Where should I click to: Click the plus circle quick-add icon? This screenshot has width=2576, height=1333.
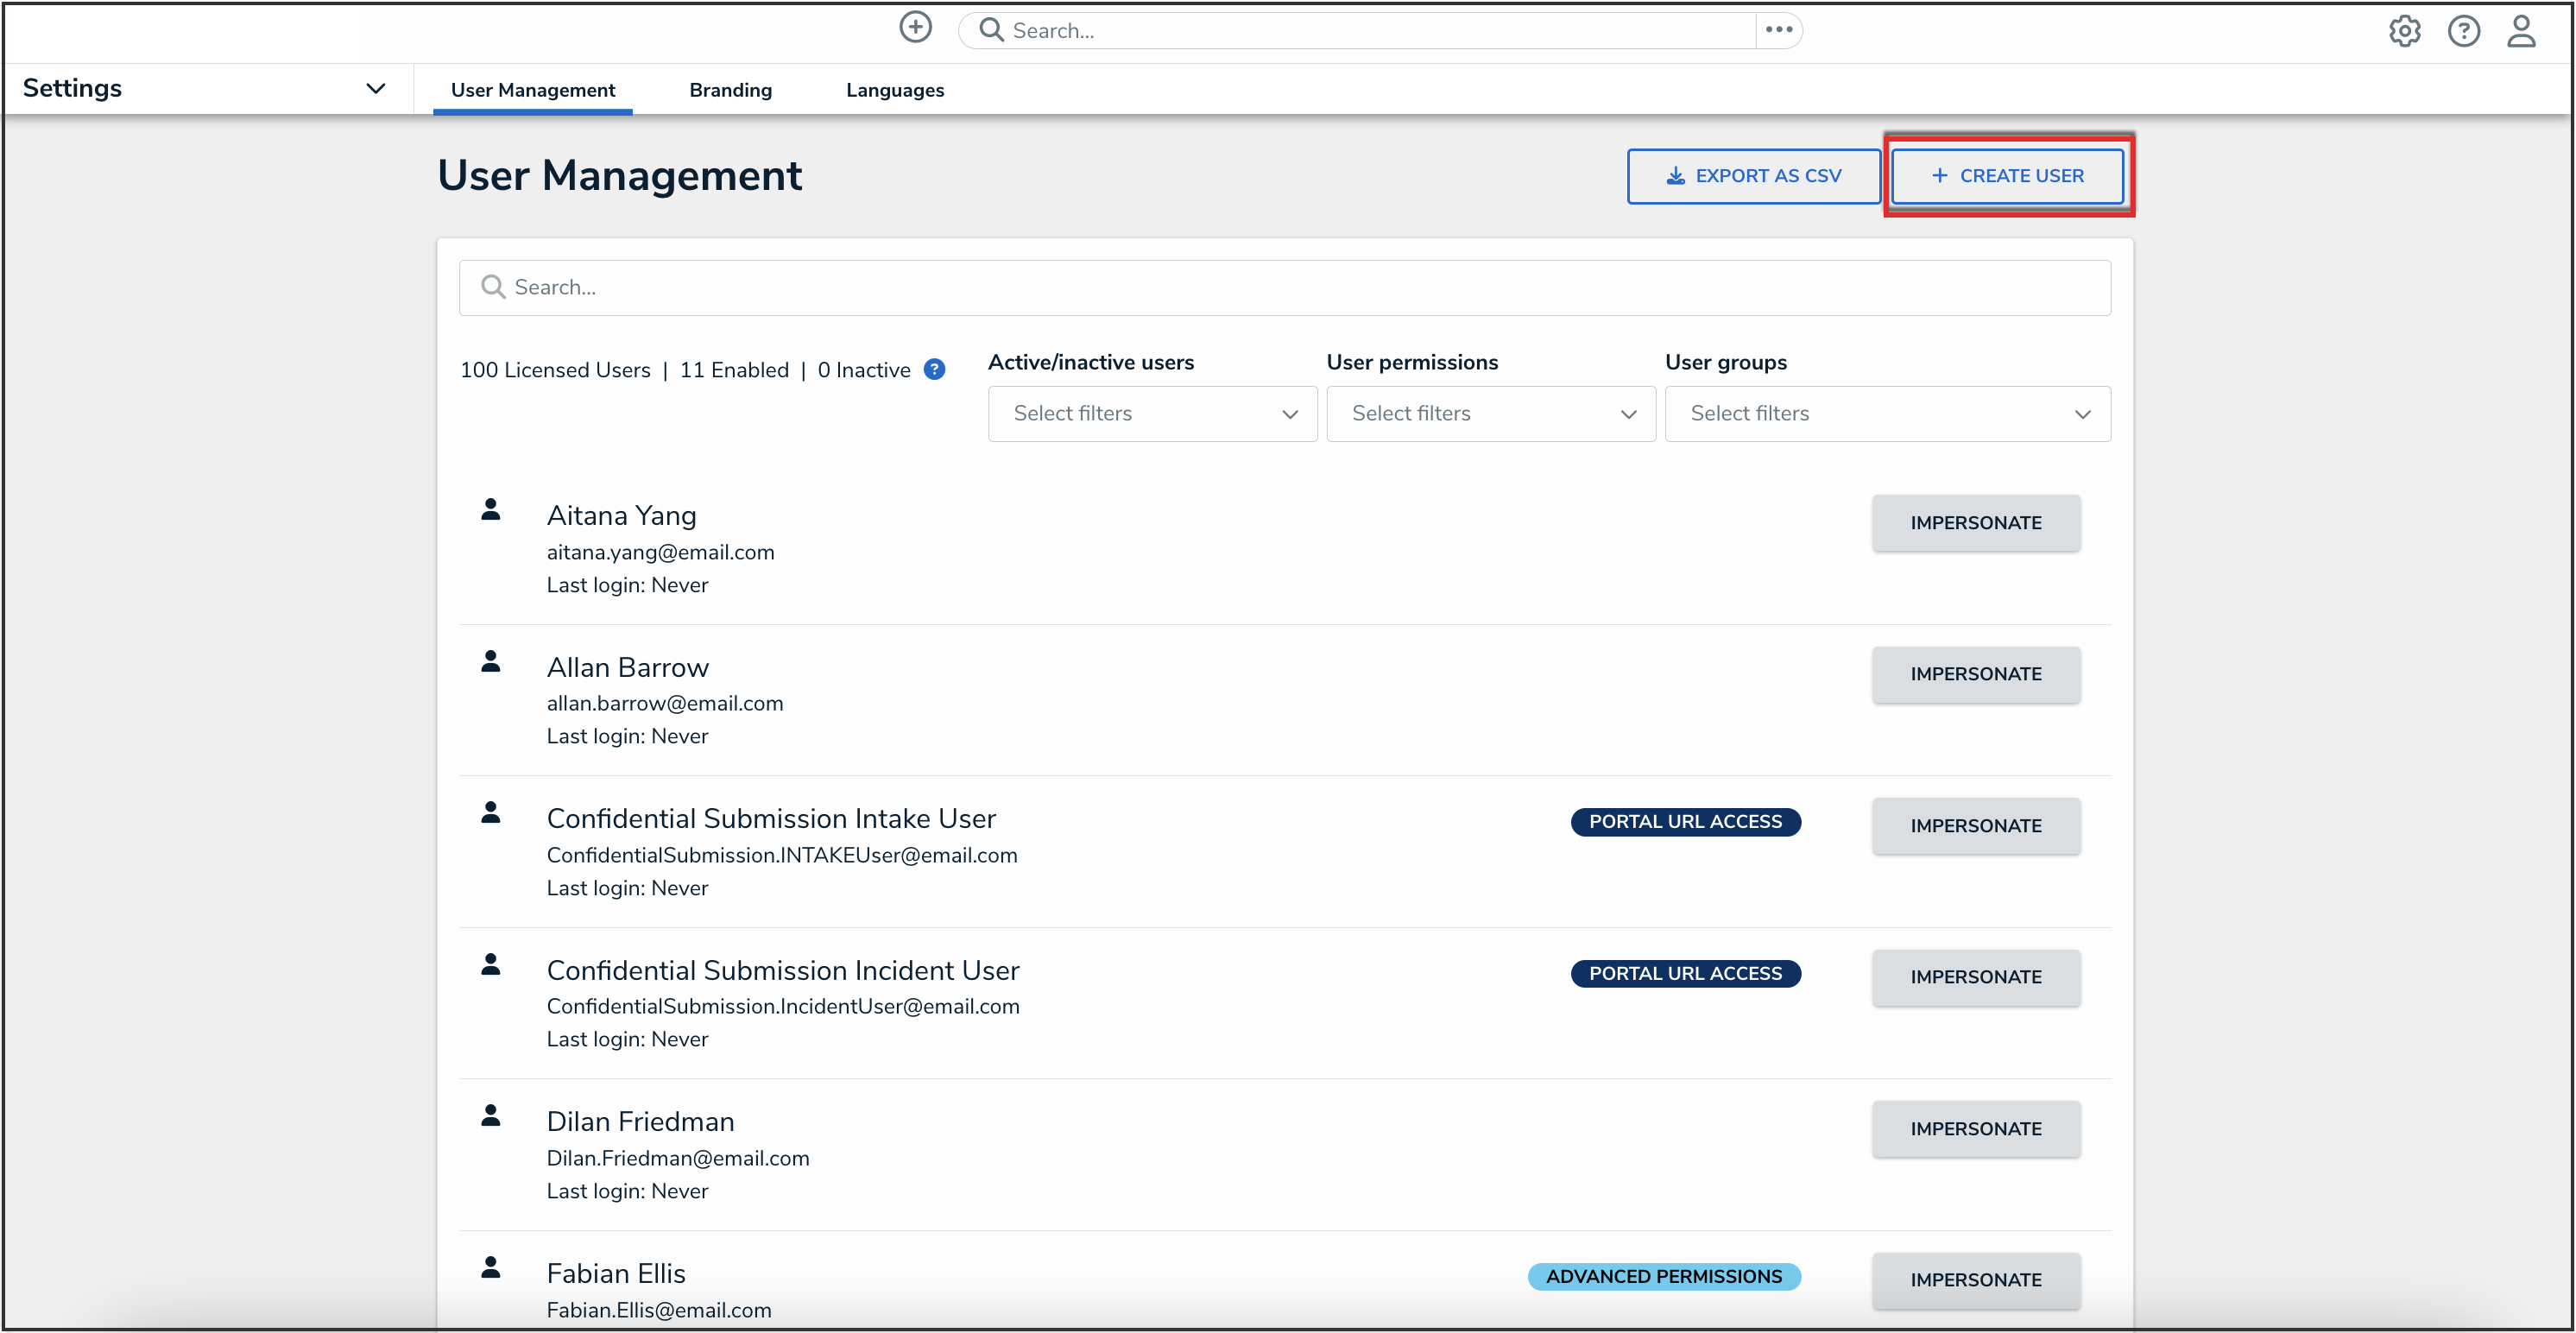pos(915,28)
